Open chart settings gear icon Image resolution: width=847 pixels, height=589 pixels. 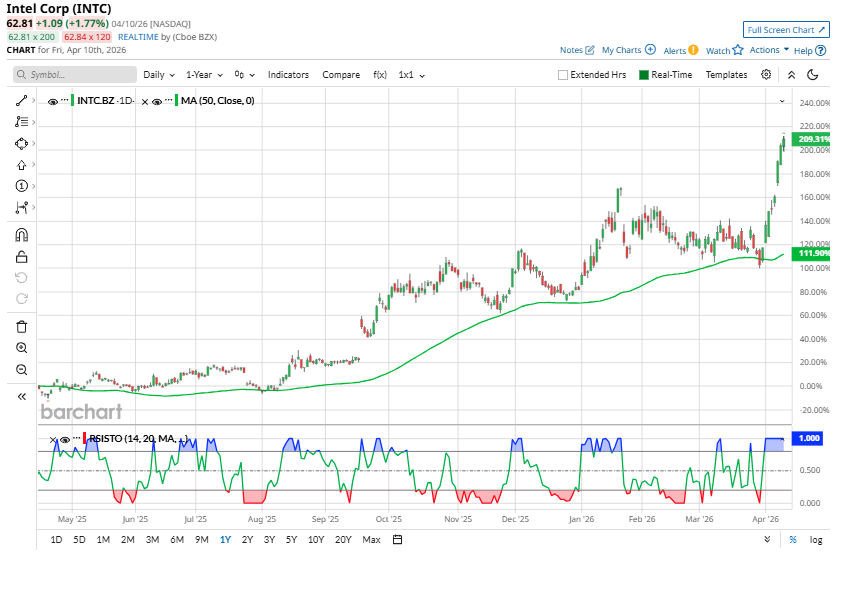coord(766,75)
